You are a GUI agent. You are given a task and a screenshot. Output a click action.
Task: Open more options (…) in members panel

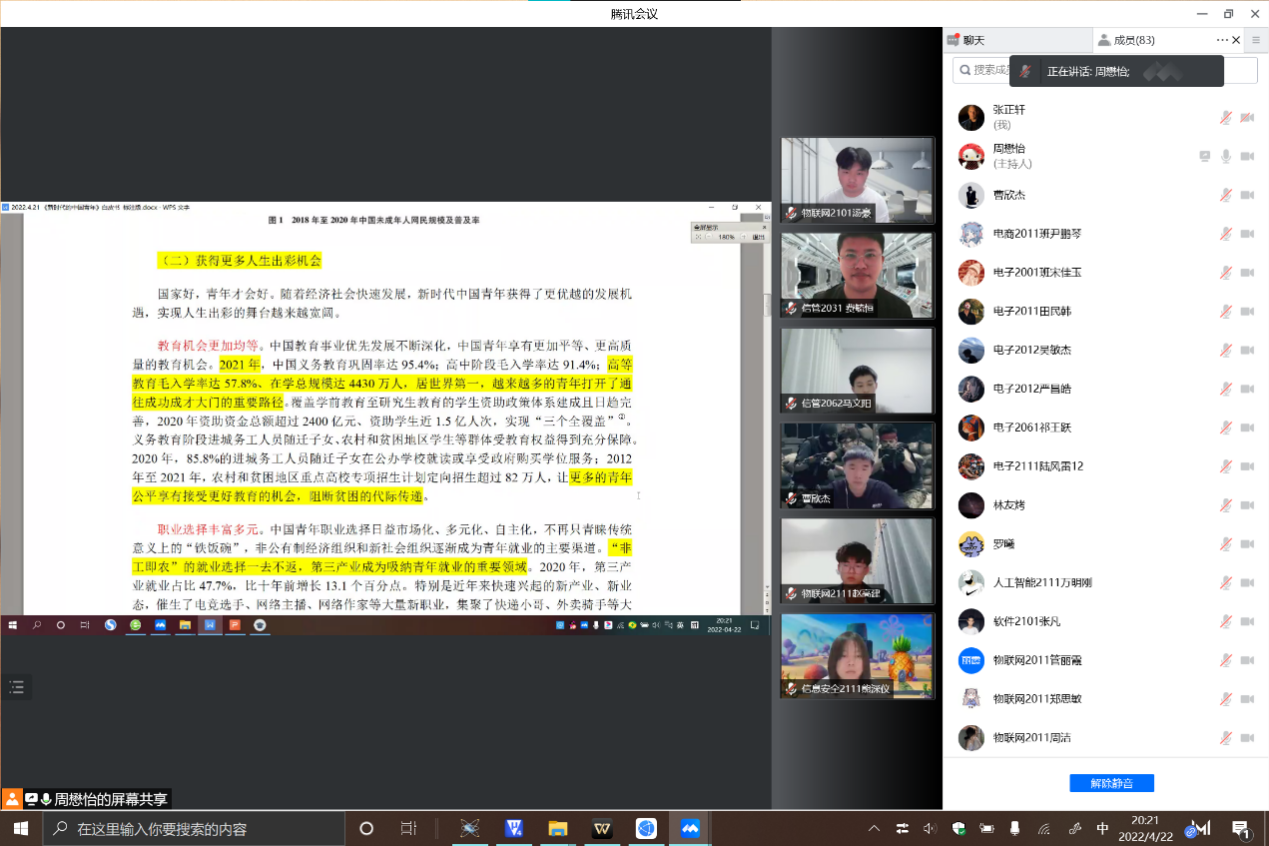click(x=1221, y=40)
